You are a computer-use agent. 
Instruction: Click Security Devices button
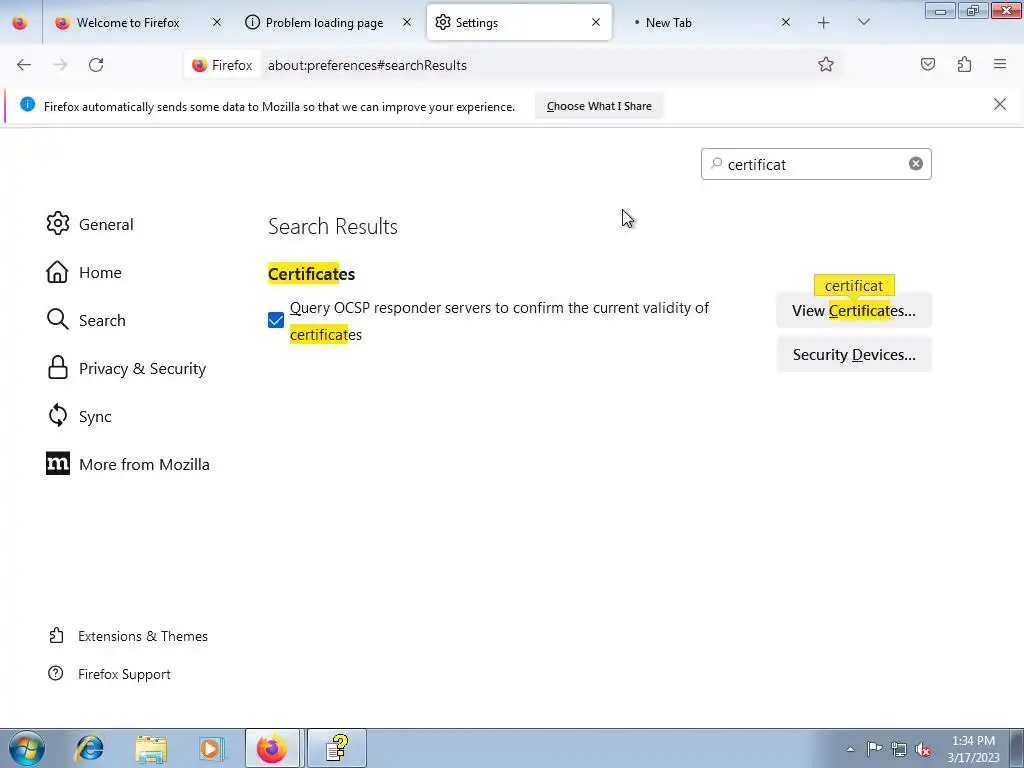click(x=854, y=355)
